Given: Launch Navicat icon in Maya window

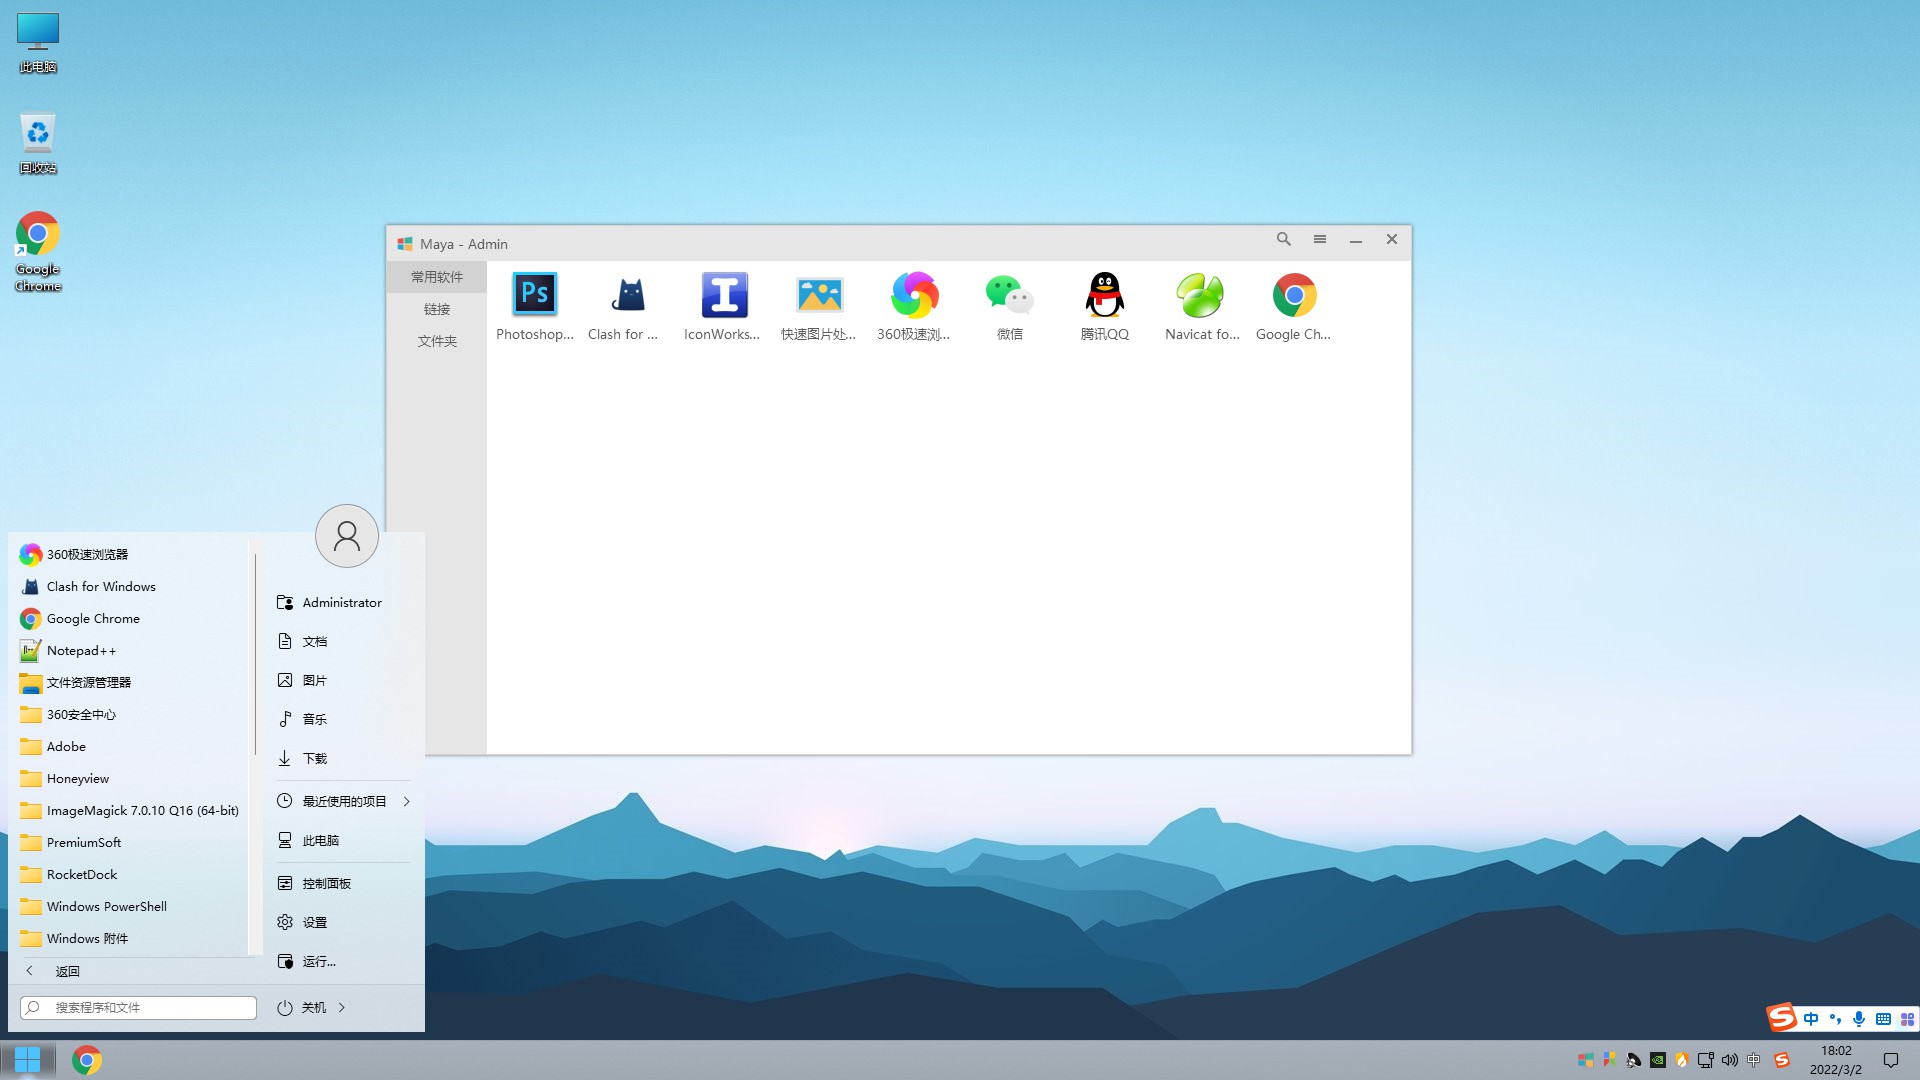Looking at the screenshot, I should [x=1200, y=295].
